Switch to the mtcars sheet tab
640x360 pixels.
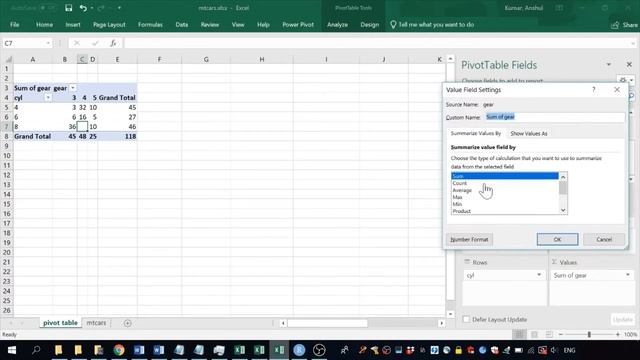96,323
